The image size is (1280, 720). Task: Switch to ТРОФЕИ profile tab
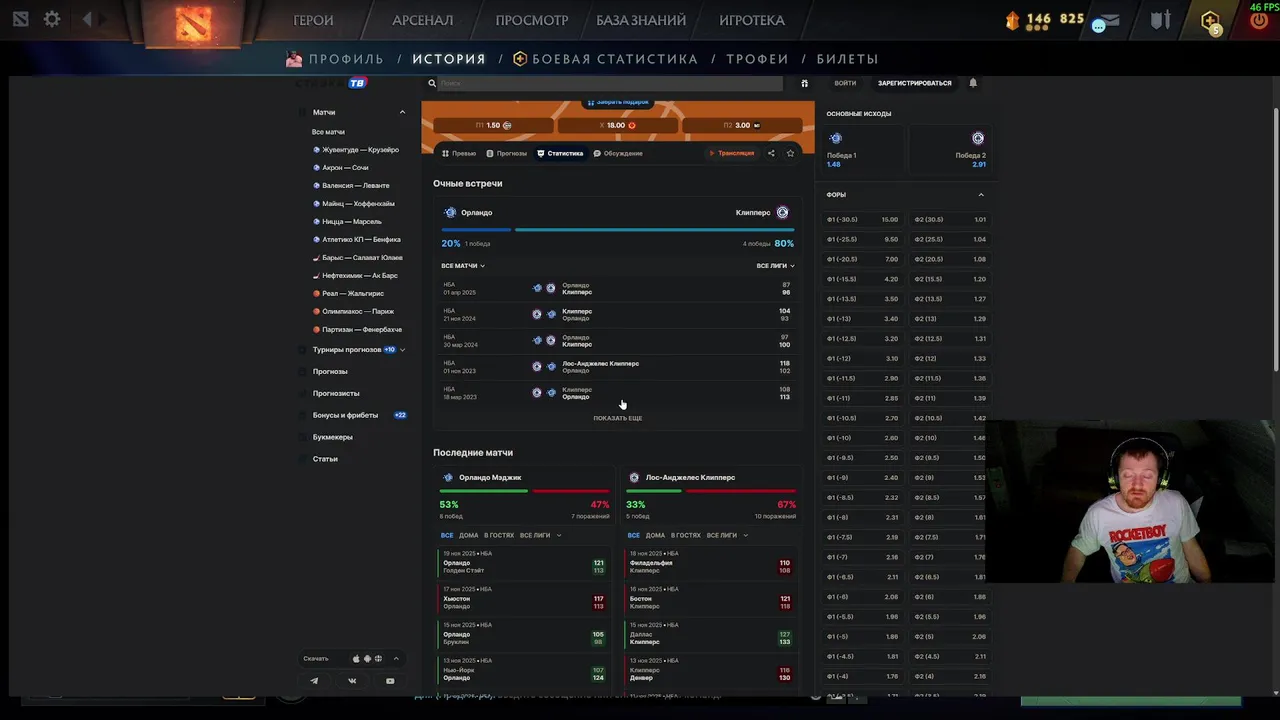(757, 59)
